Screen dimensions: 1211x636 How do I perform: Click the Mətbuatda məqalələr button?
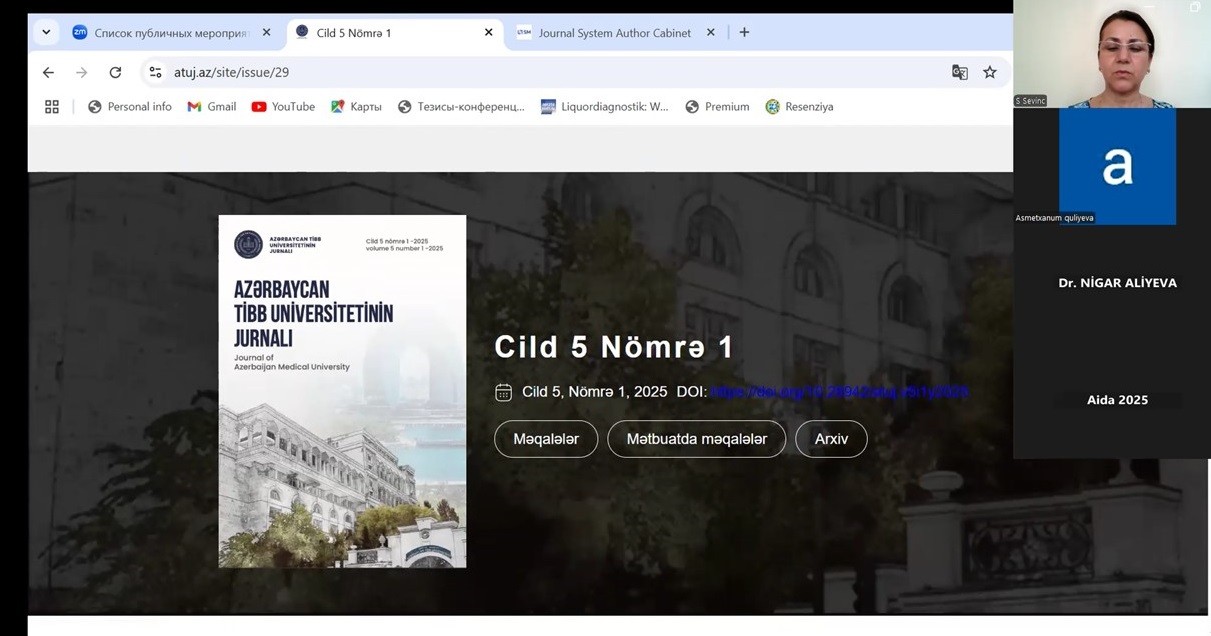696,439
